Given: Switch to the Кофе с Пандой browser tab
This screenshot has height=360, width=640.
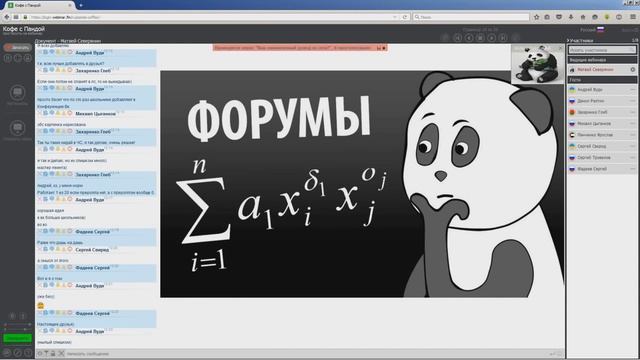Looking at the screenshot, I should 40,5.
